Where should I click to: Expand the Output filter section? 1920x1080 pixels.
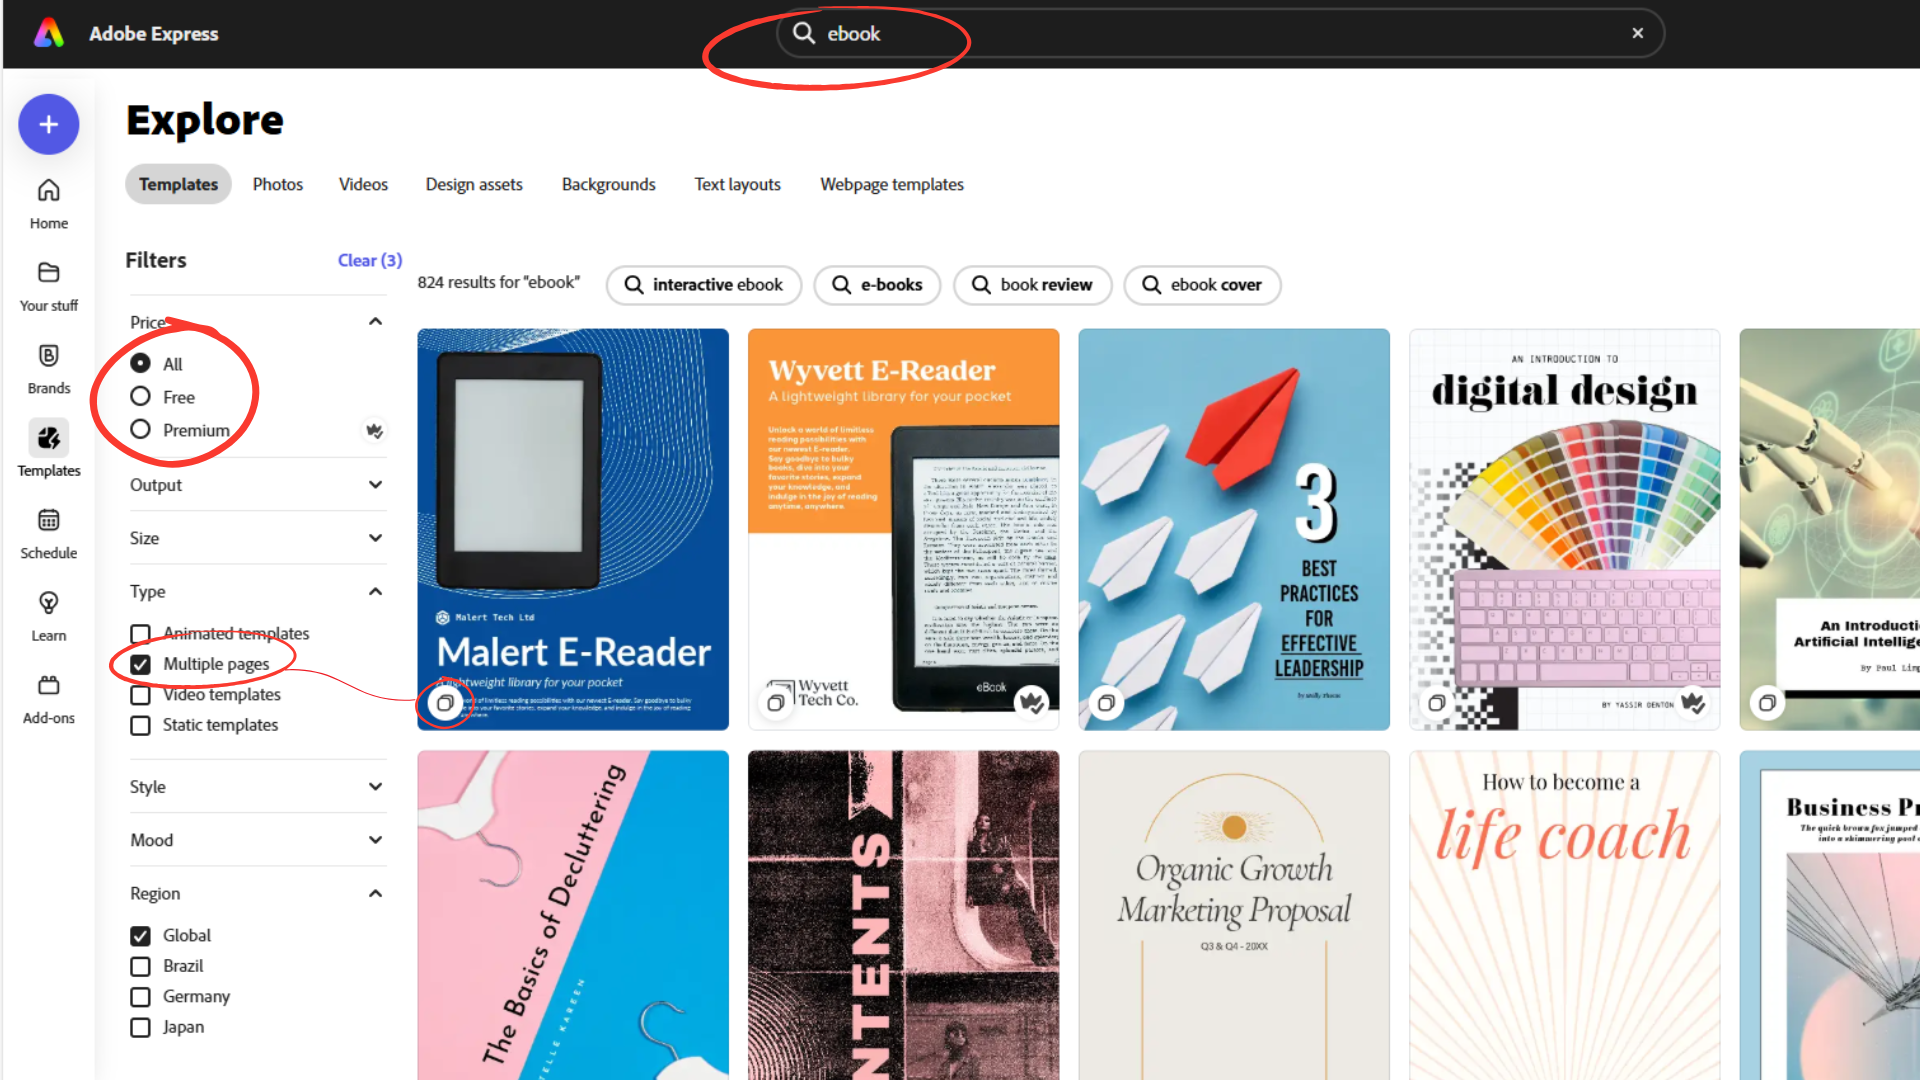coord(257,485)
